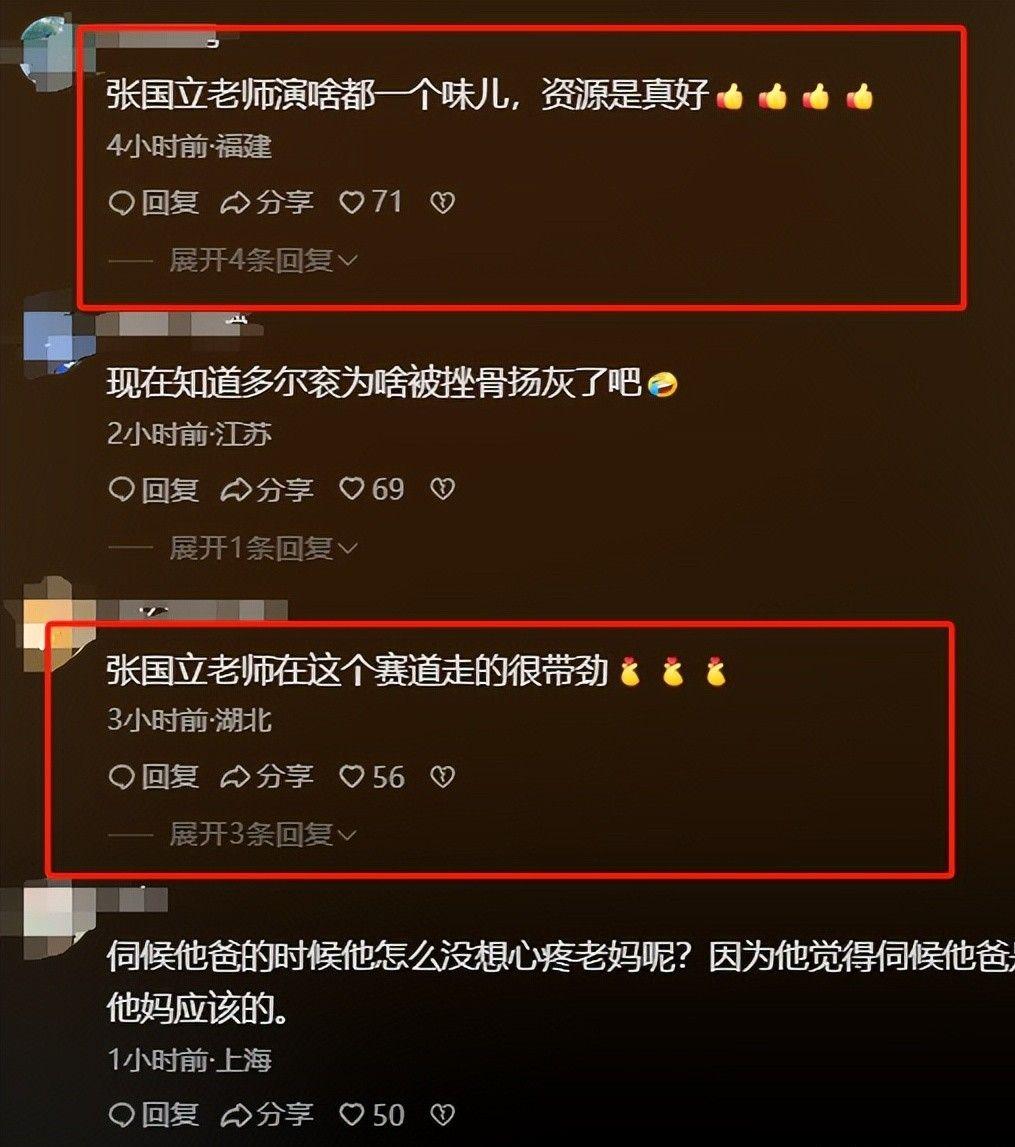This screenshot has height=1147, width=1015.
Task: Like the comment with 69 likes
Action: click(371, 489)
